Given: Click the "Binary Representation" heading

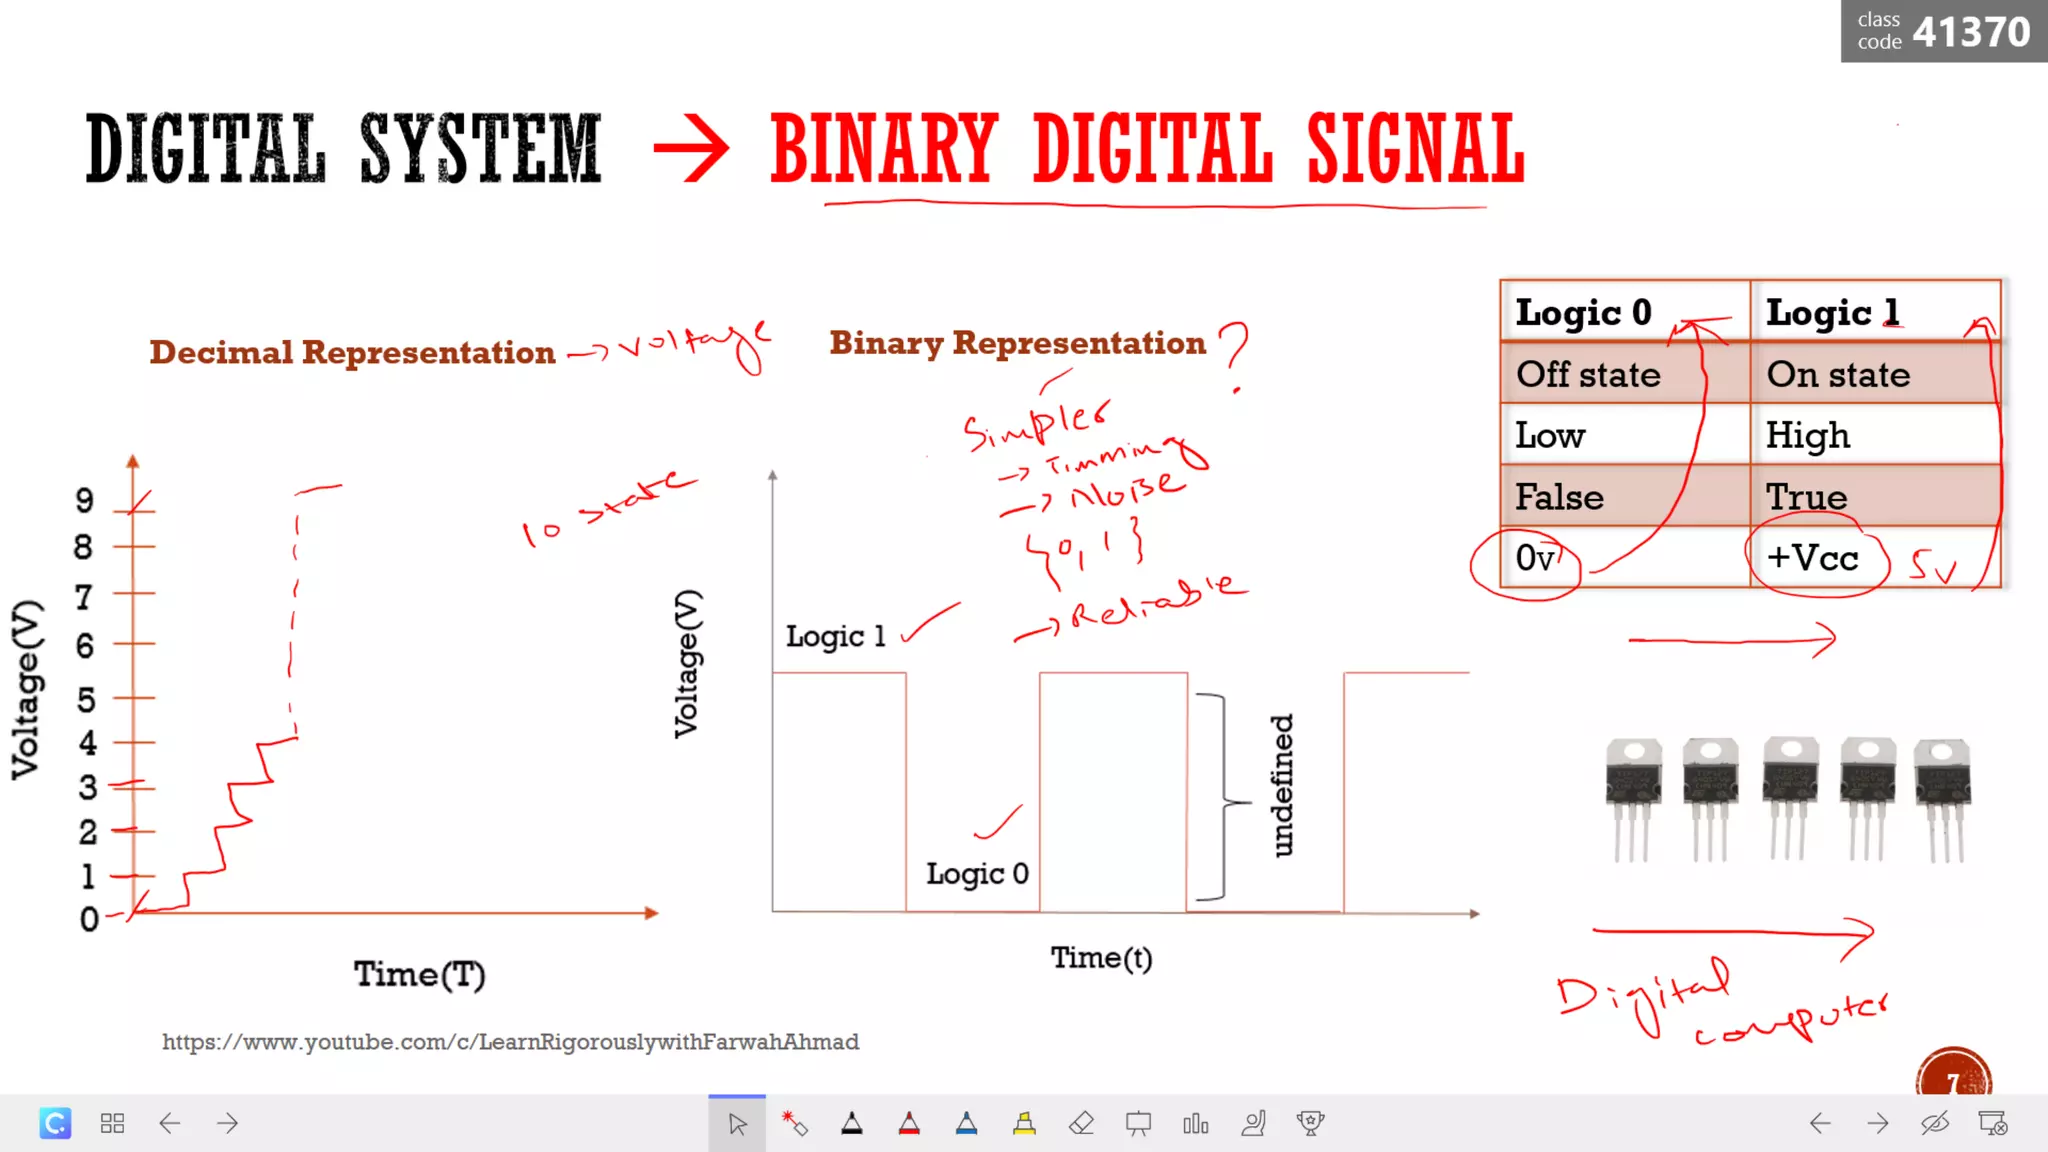Looking at the screenshot, I should [1017, 343].
